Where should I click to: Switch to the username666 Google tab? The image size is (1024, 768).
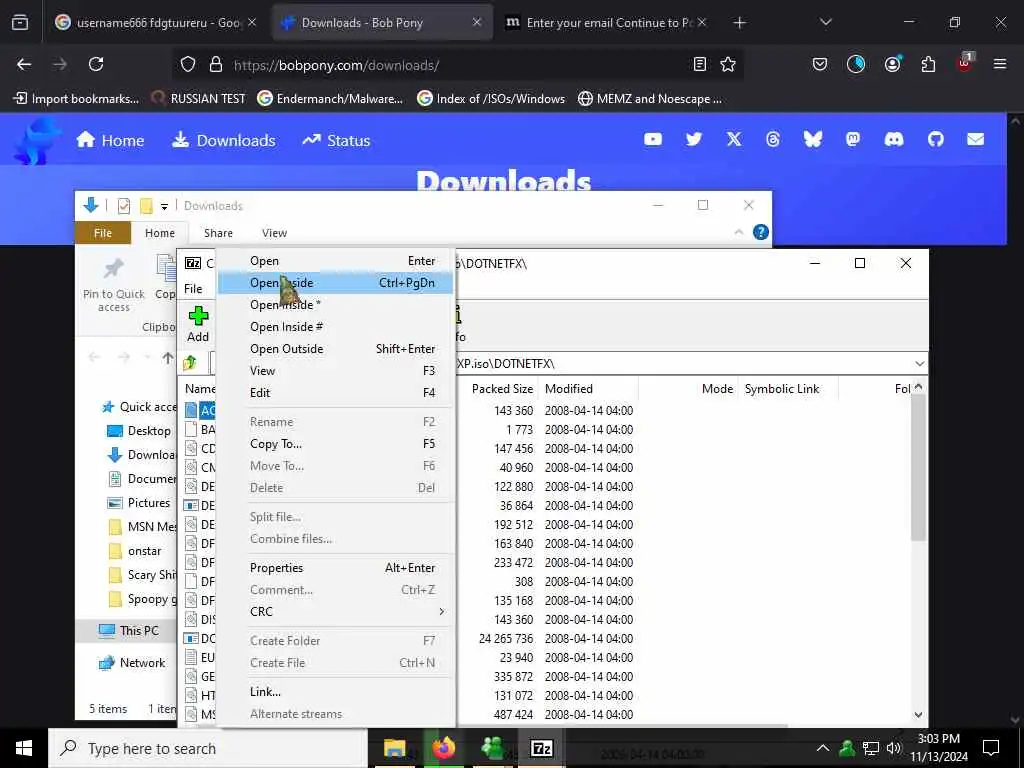tap(155, 22)
